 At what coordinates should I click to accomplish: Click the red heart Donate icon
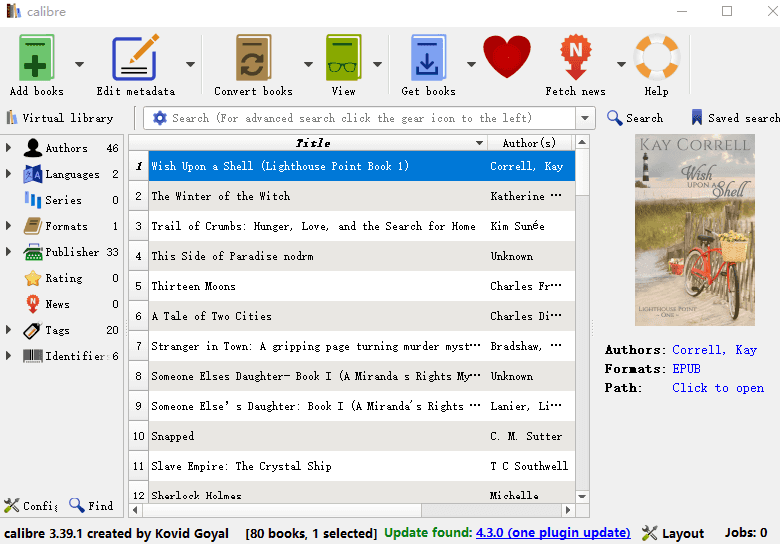click(507, 58)
